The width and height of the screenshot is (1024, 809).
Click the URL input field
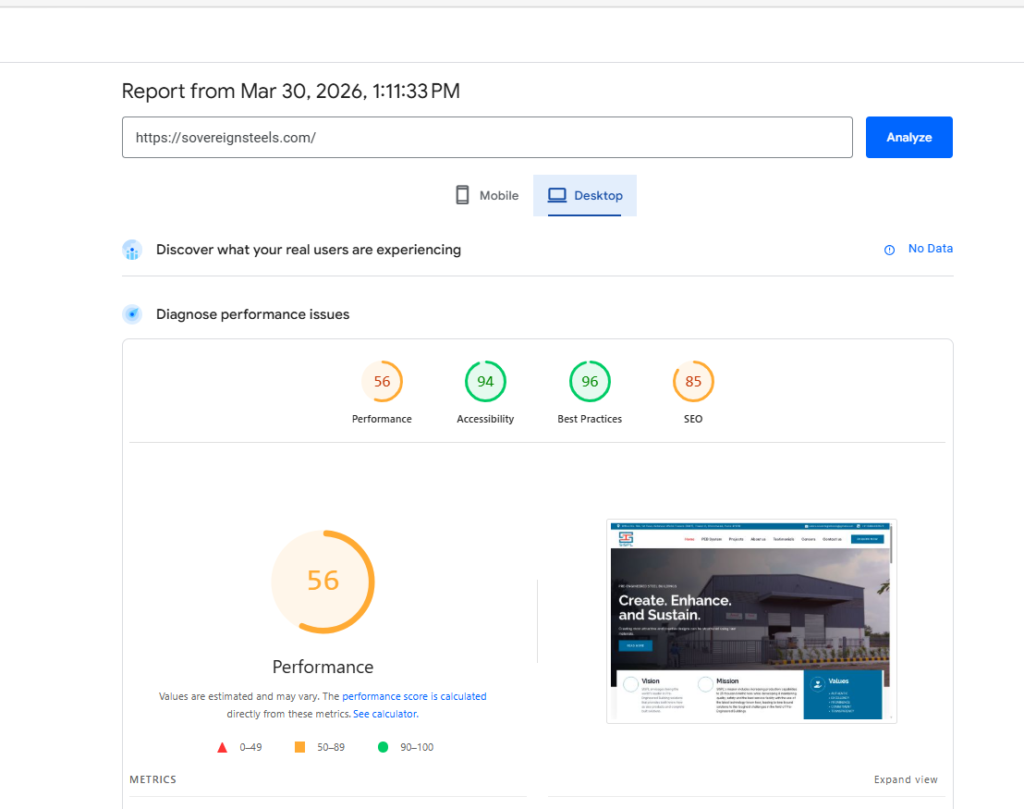click(486, 137)
